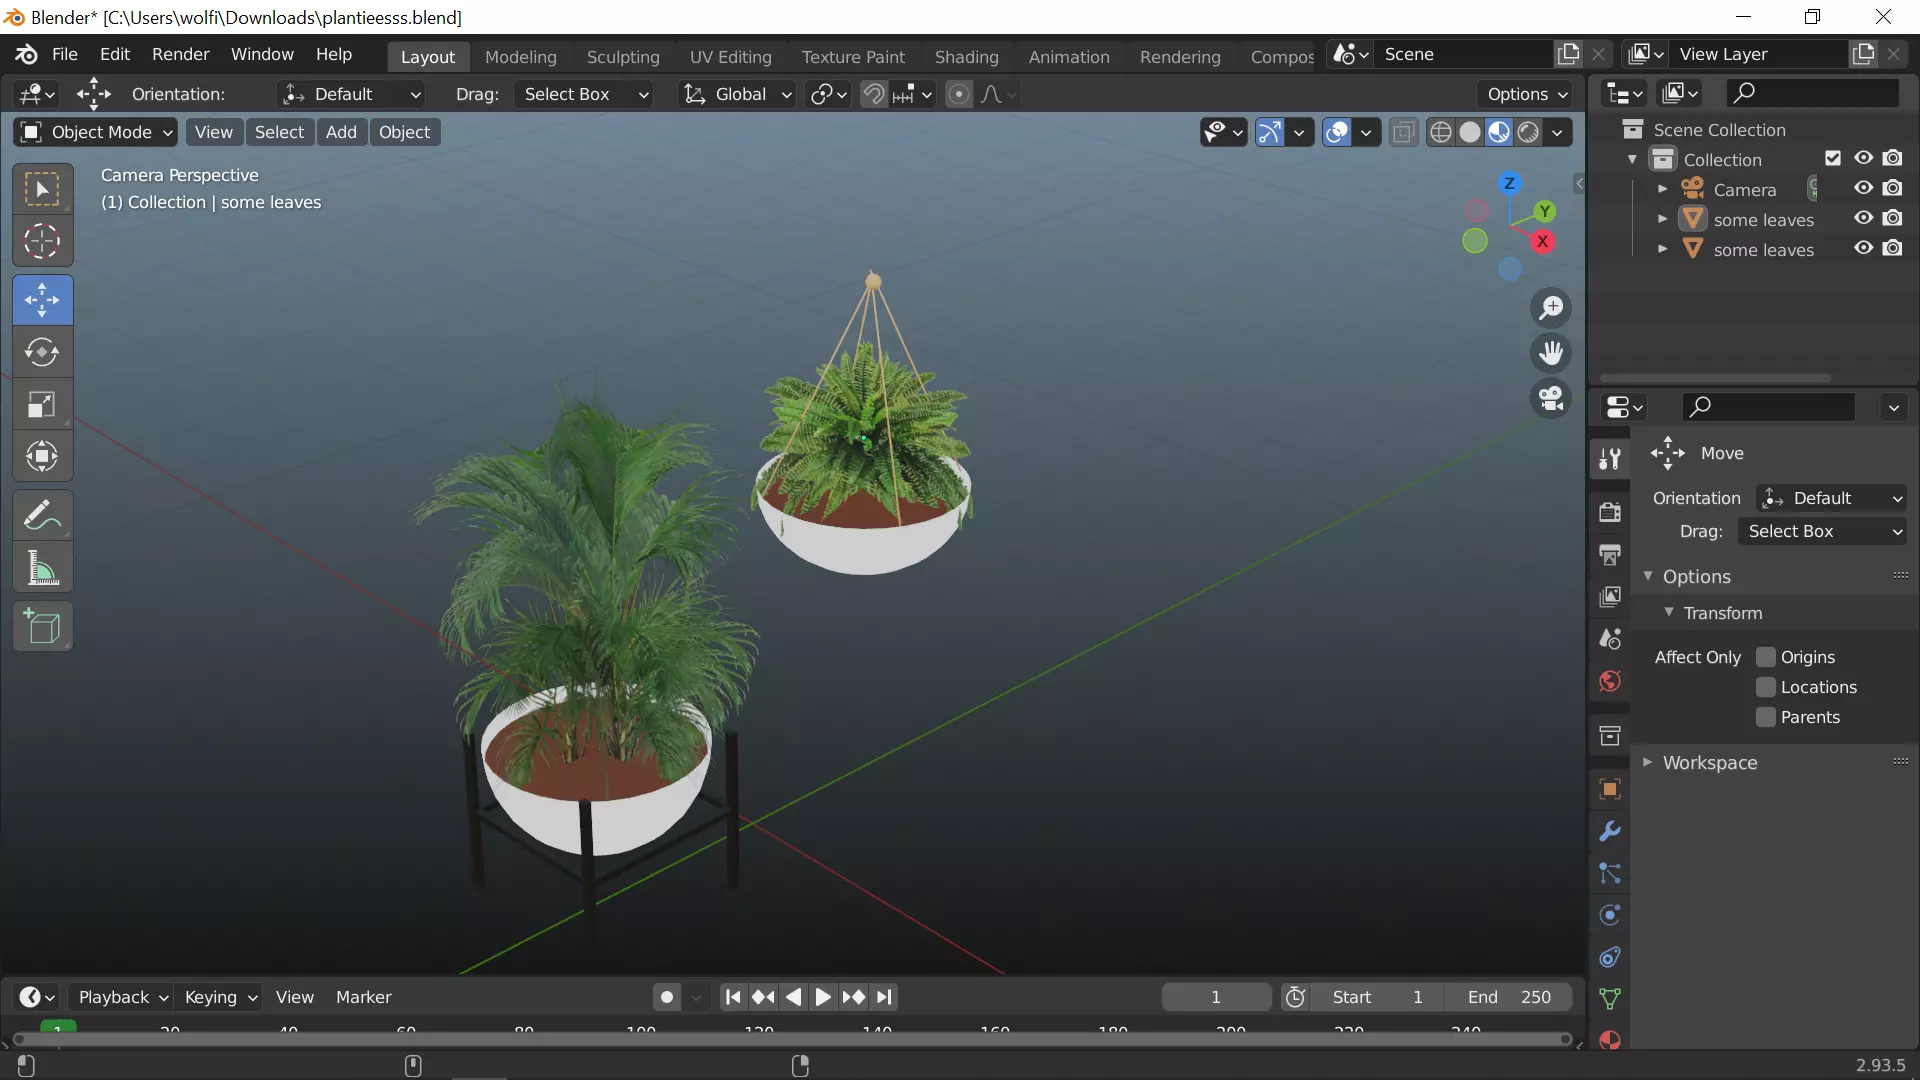Open the Render menu
The width and height of the screenshot is (1920, 1080).
click(180, 54)
